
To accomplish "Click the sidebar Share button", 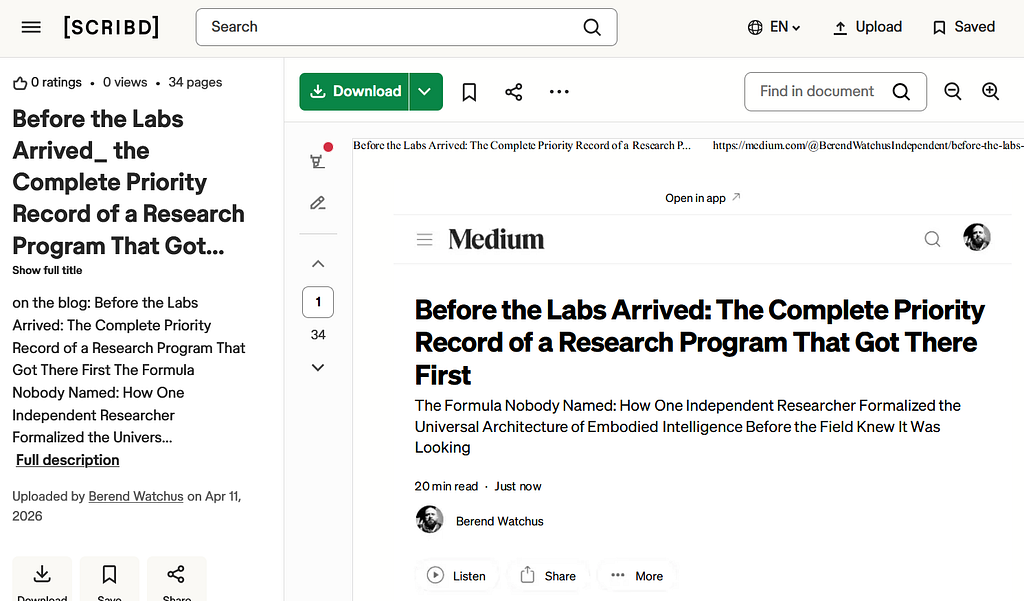I will 176,579.
